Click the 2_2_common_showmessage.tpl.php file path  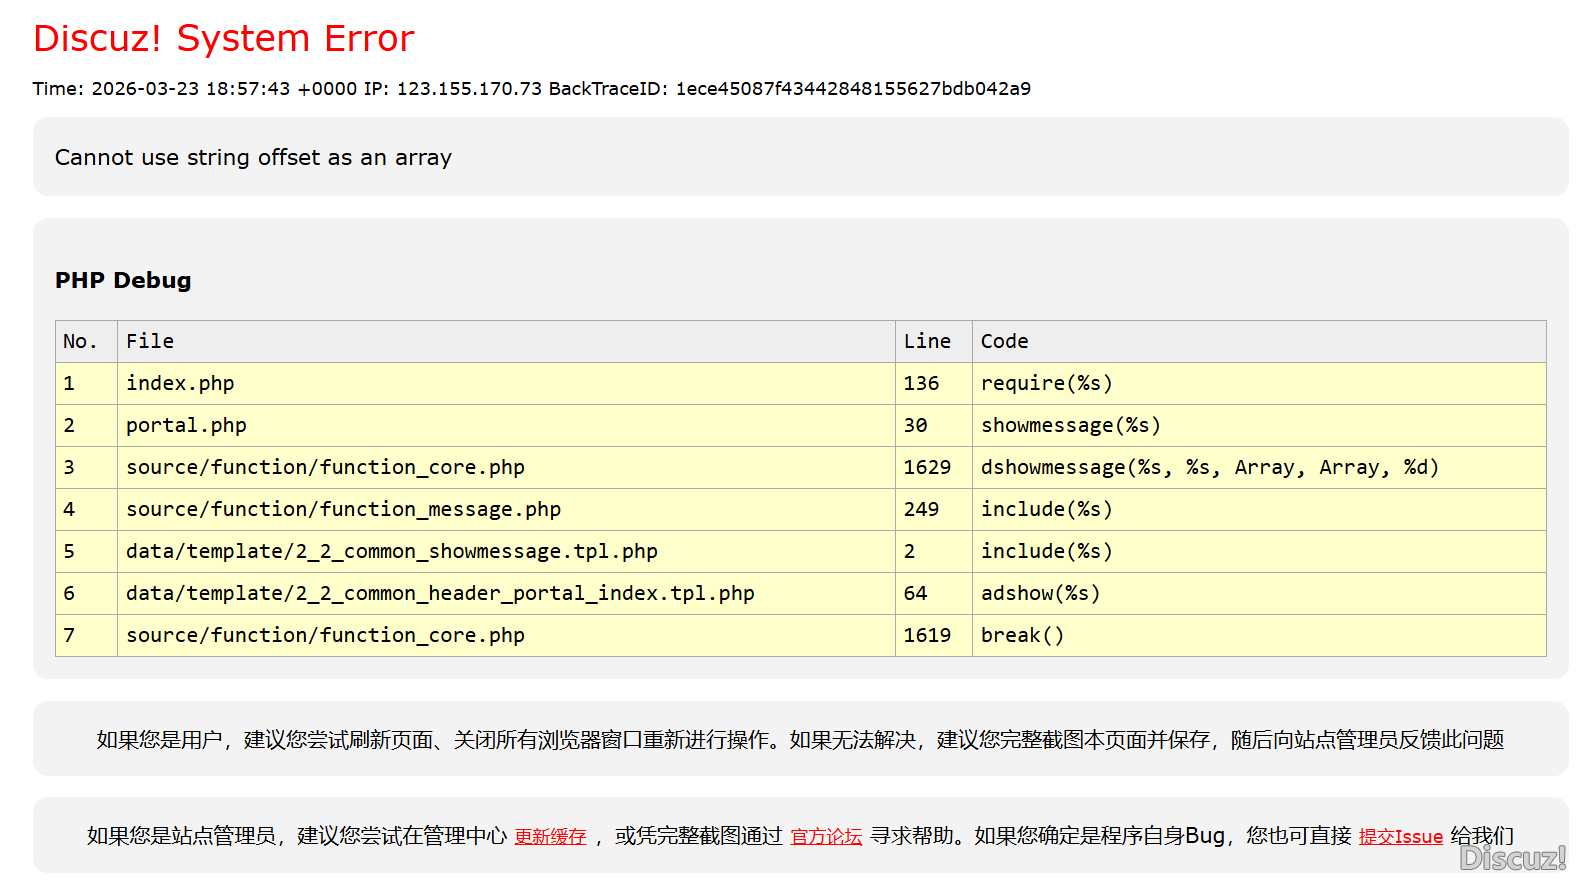[x=391, y=552]
